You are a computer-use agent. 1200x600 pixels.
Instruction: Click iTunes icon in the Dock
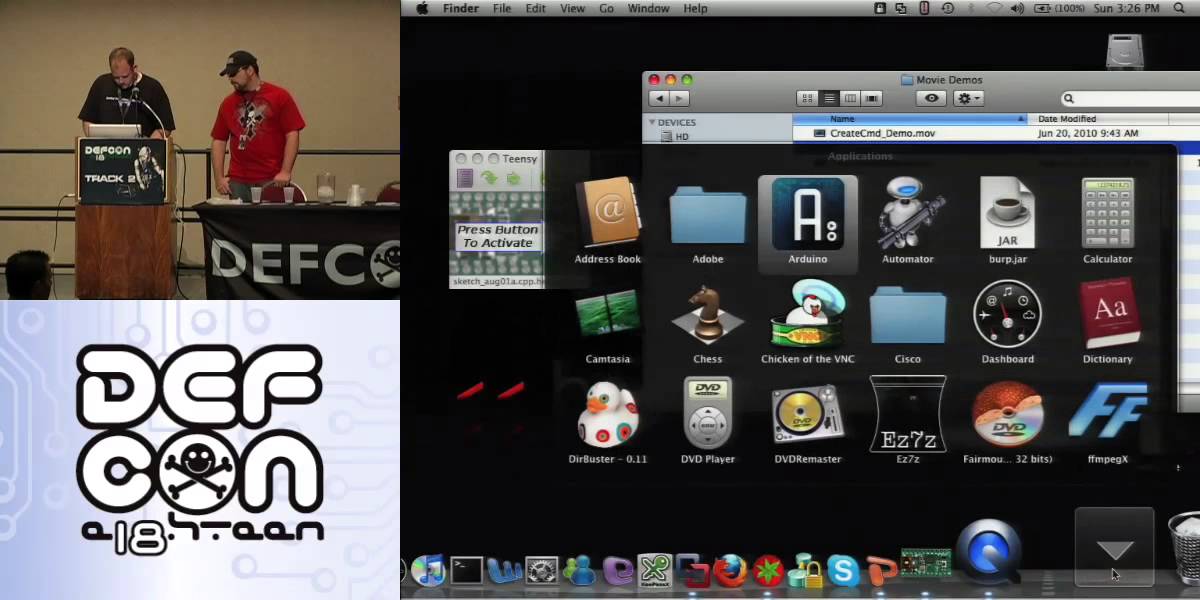tap(428, 570)
